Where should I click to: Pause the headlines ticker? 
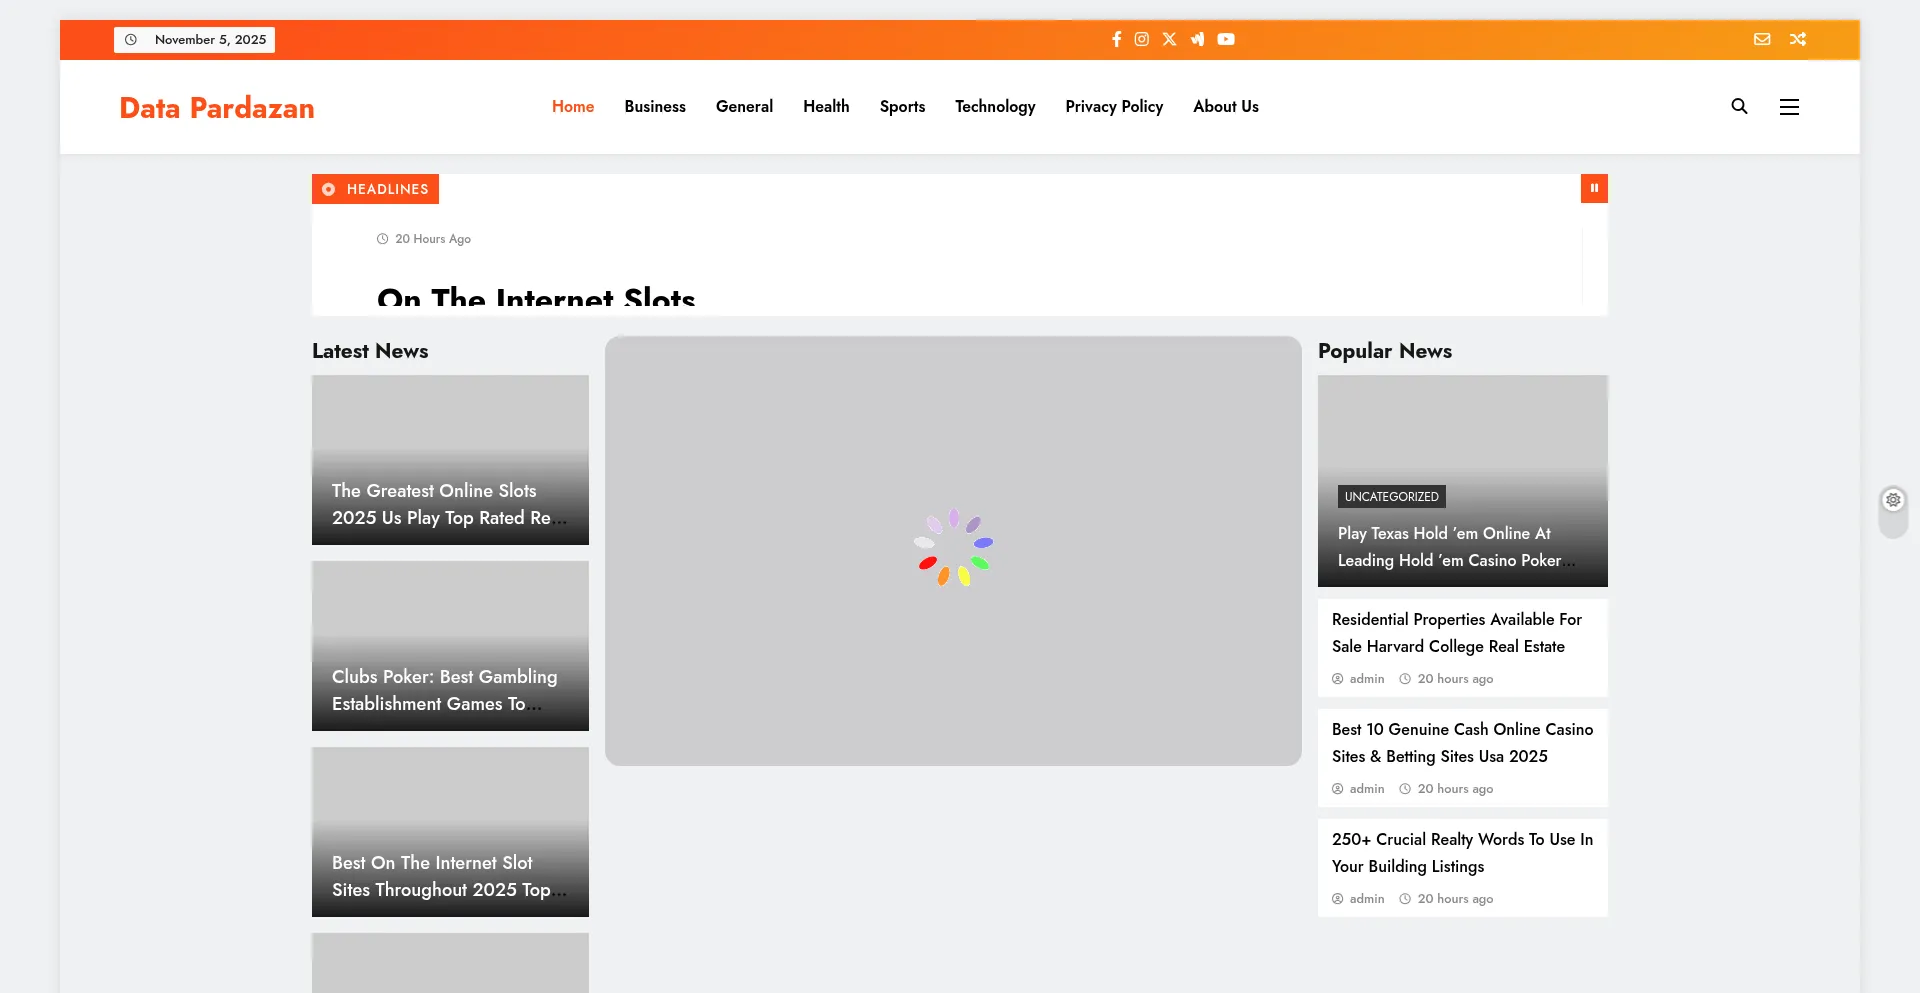point(1594,188)
